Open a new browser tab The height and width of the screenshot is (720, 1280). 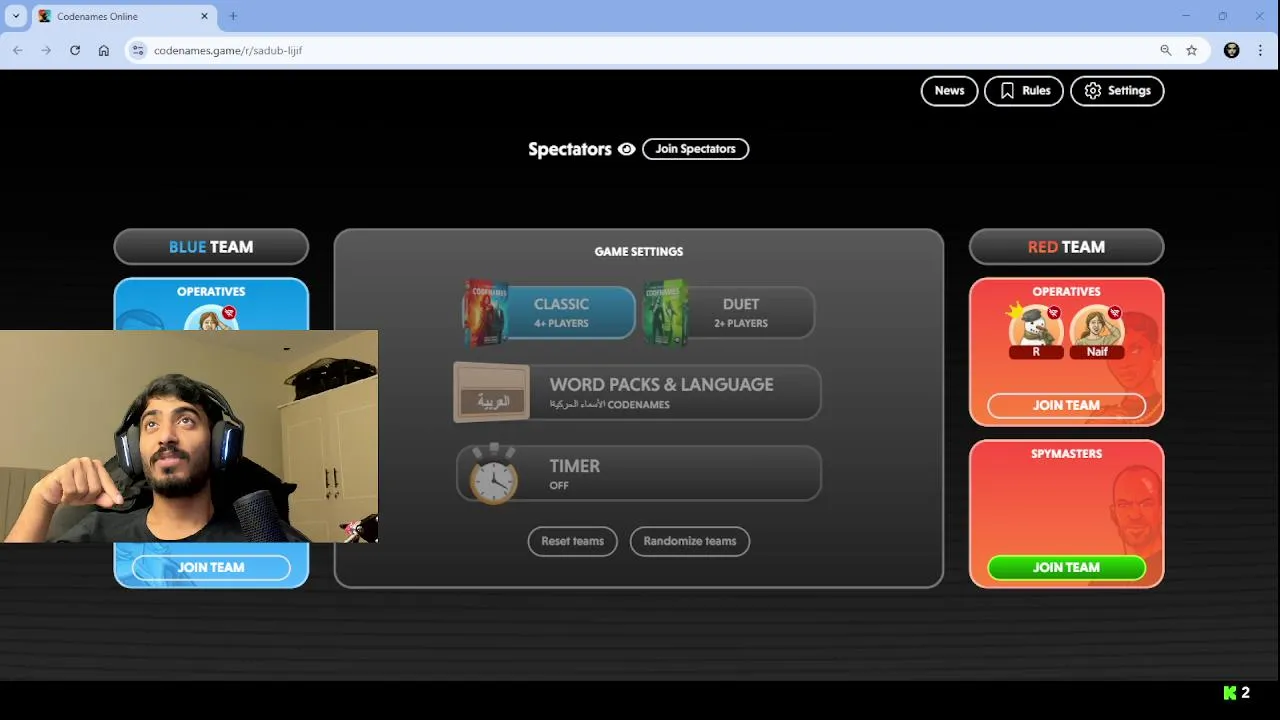(233, 17)
